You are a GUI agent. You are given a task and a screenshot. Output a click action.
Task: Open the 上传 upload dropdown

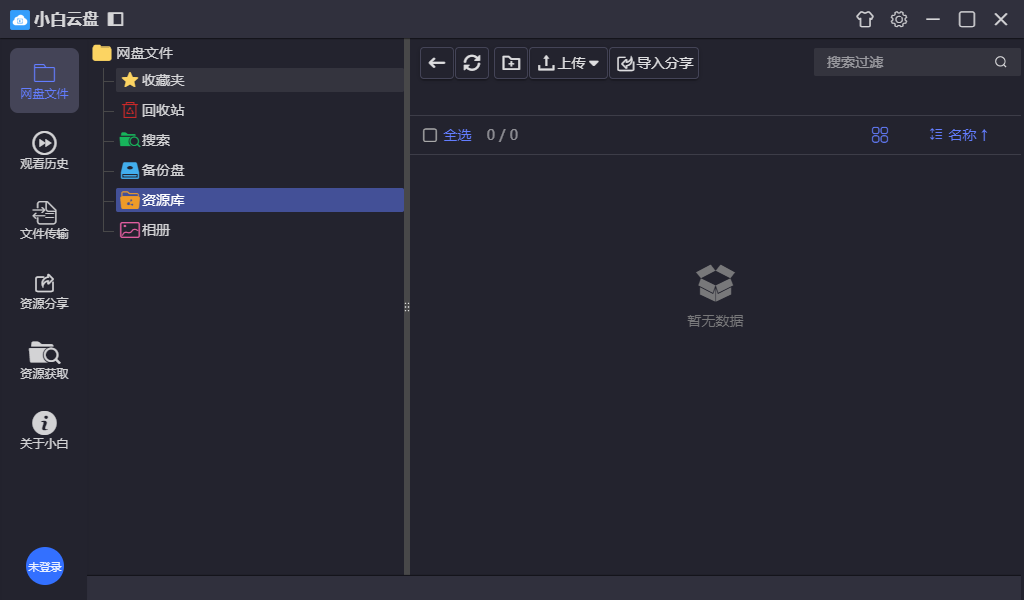tap(568, 63)
